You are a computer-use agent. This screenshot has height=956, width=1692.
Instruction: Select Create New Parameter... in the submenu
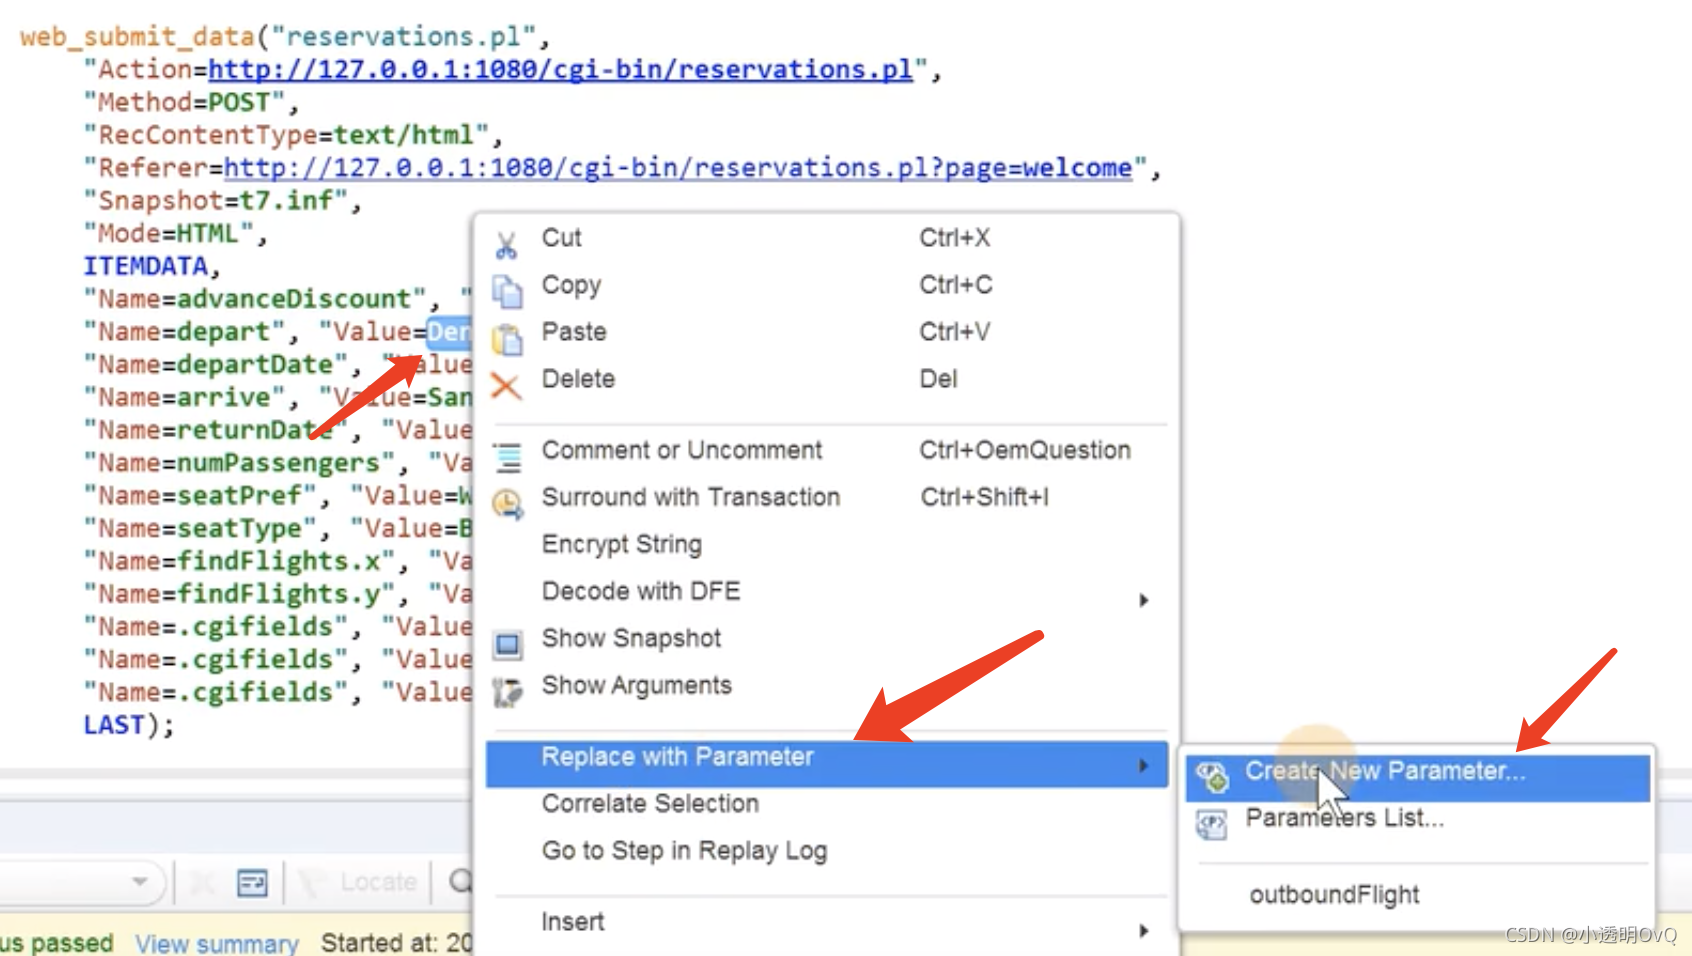tap(1417, 777)
